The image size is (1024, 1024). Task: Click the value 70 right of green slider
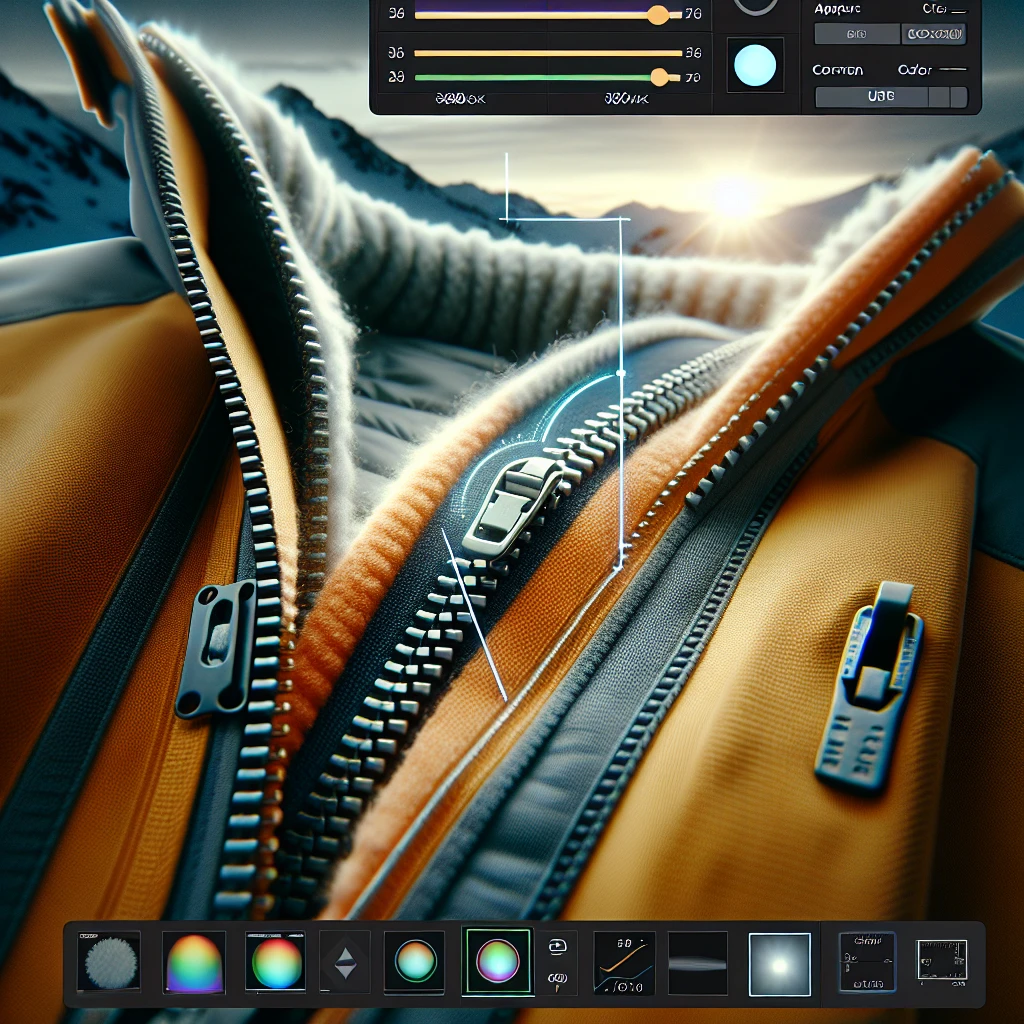point(693,78)
